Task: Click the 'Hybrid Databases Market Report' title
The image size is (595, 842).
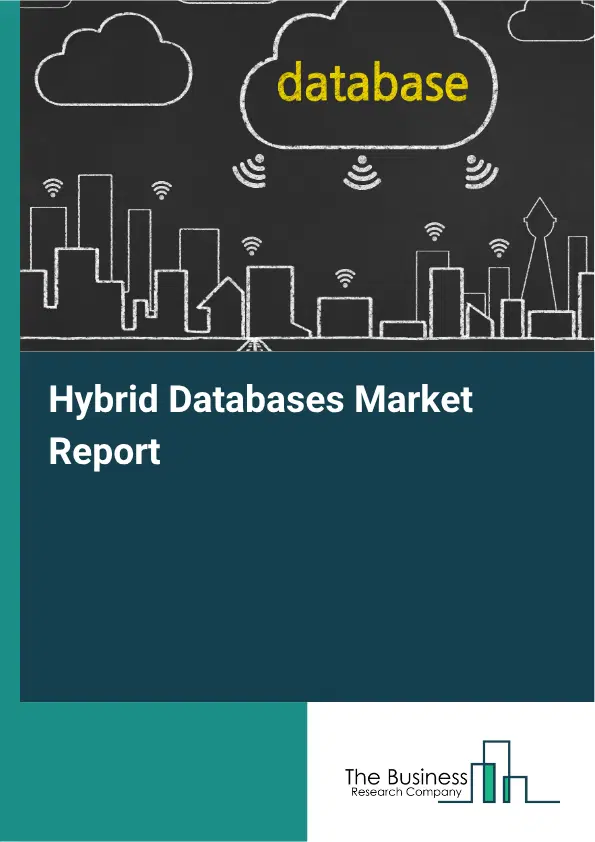Action: [x=260, y=425]
